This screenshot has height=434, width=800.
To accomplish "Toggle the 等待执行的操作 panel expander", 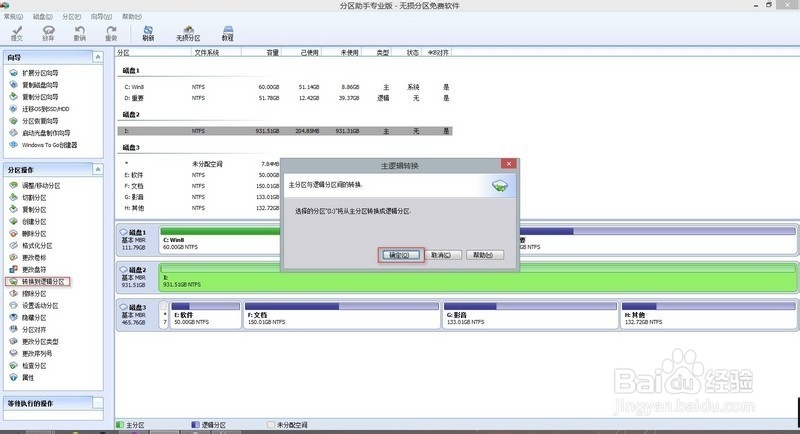I will [x=98, y=403].
